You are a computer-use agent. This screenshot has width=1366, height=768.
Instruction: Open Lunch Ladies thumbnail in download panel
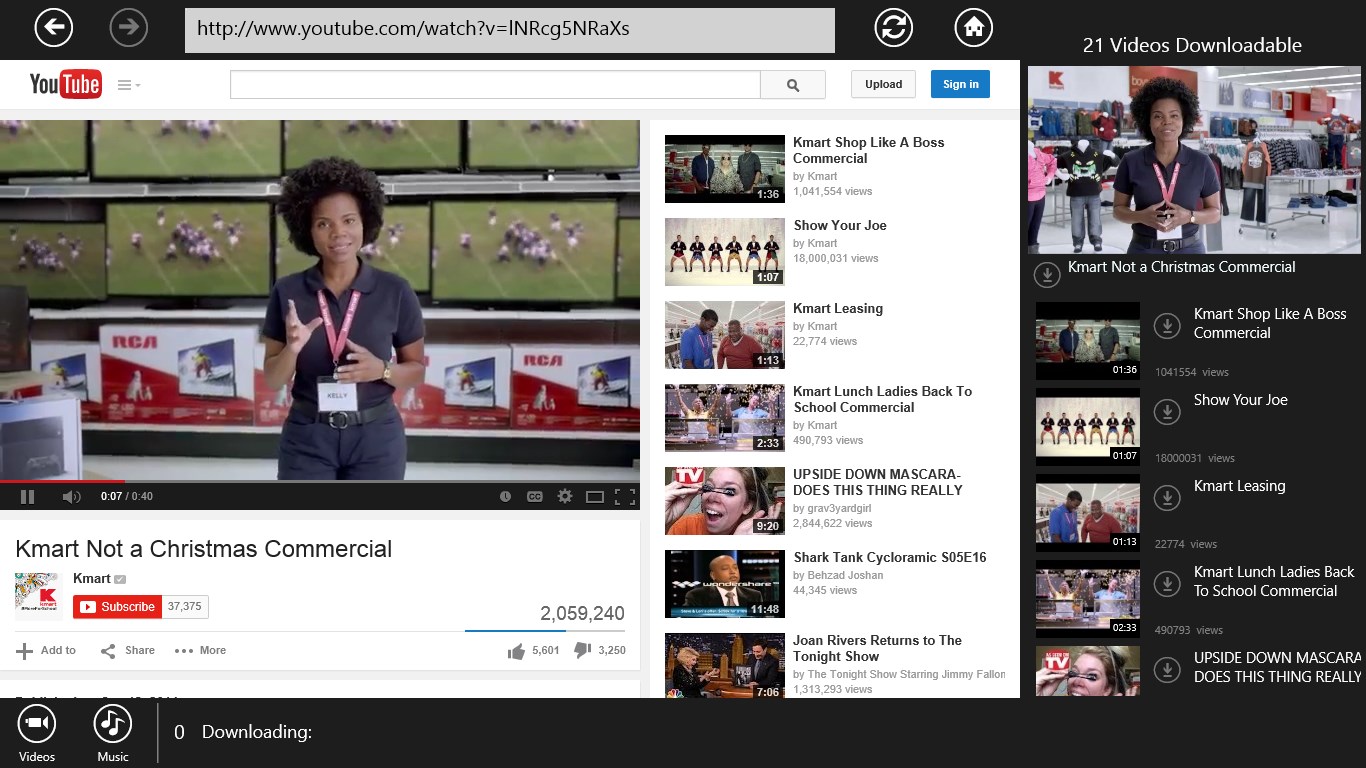(1087, 599)
